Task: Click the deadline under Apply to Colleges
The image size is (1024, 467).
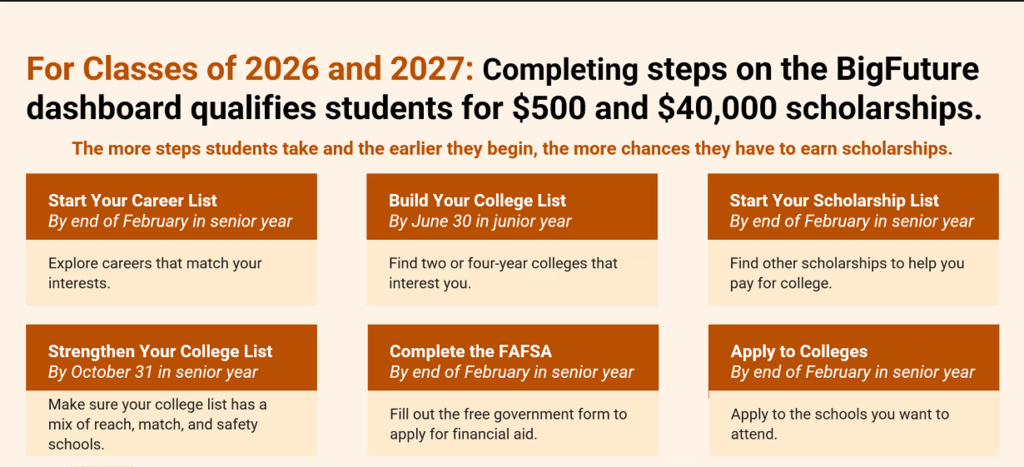Action: point(853,372)
